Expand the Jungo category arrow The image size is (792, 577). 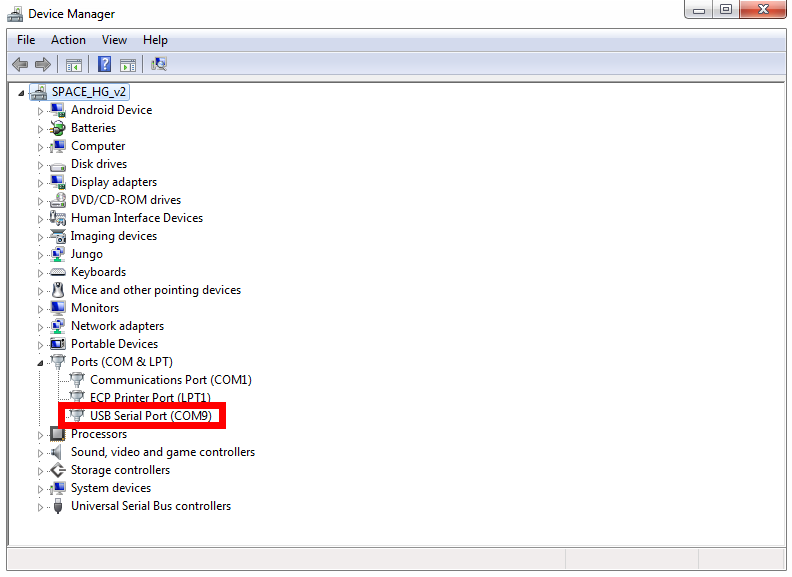[x=40, y=255]
